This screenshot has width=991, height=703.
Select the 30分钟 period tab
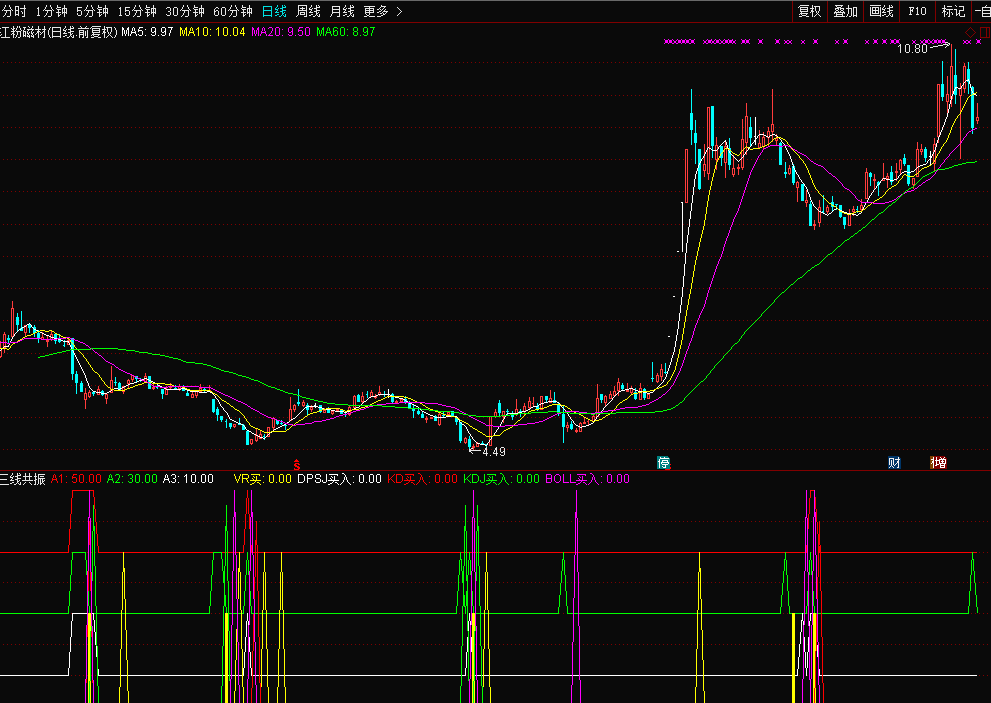[x=185, y=11]
